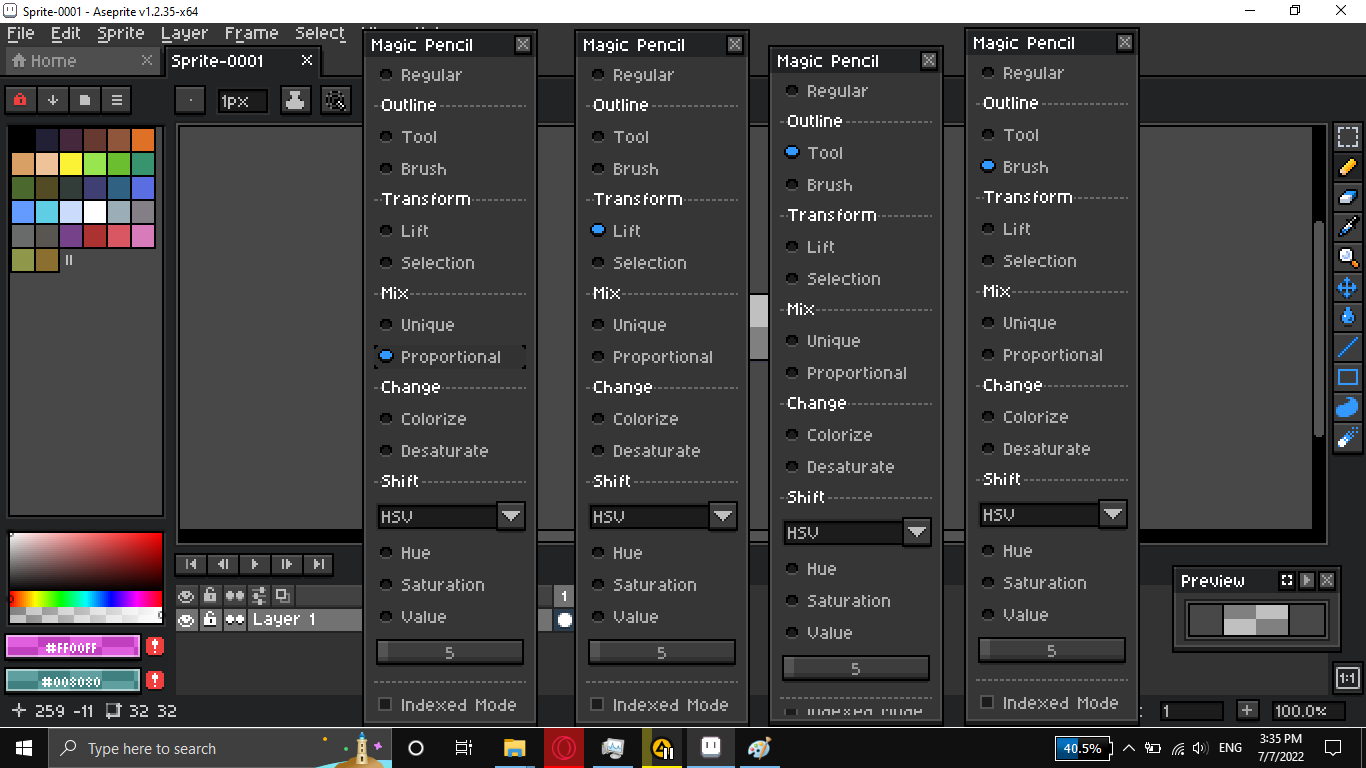Image resolution: width=1366 pixels, height=768 pixels.
Task: Open the palette options hamburger menu
Action: [116, 100]
